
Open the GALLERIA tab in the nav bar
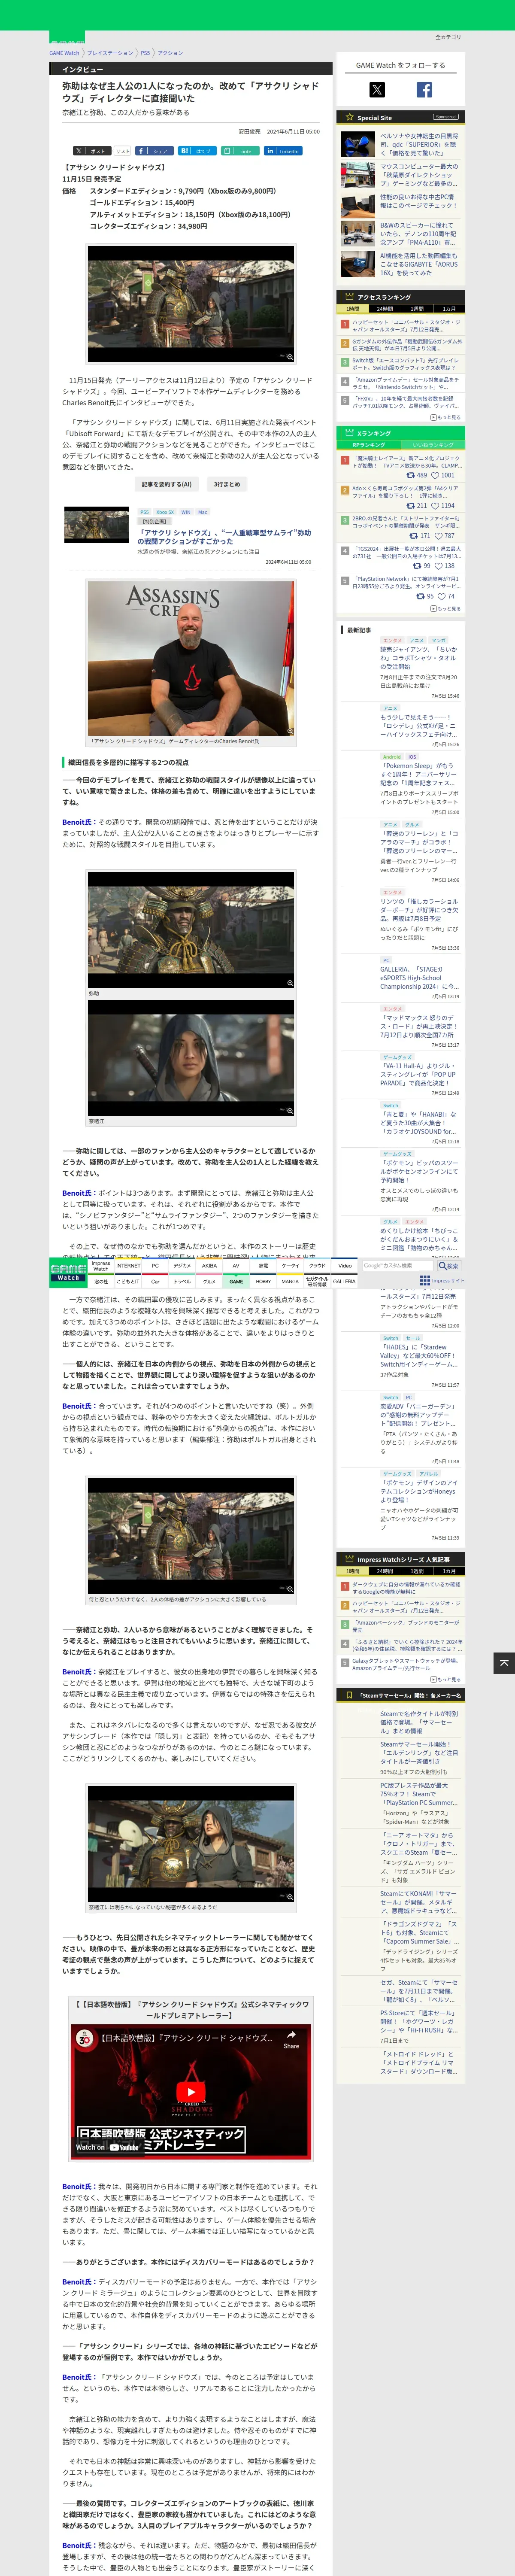pyautogui.click(x=344, y=1281)
